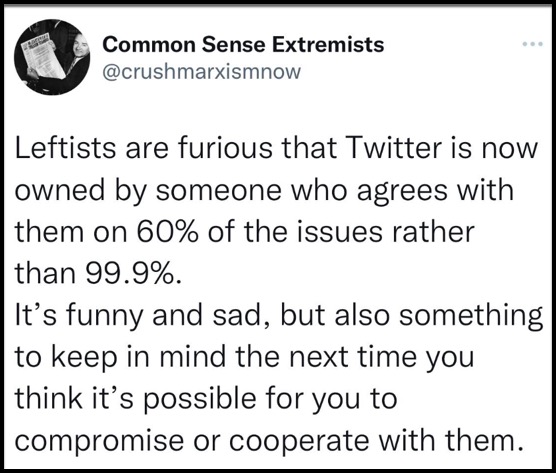Click the line "think it's possible for you"

(x=206, y=400)
